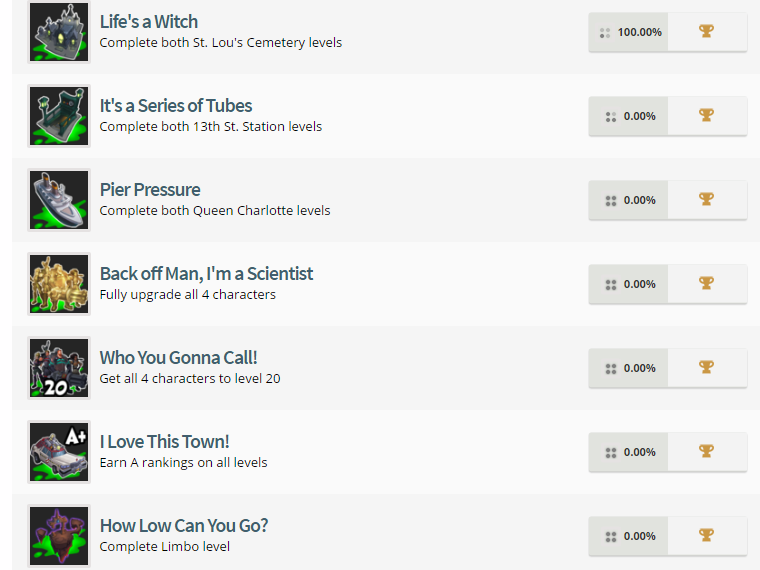
Task: Click trophy beside Back off Man, I'm a Scientist
Action: pos(706,284)
